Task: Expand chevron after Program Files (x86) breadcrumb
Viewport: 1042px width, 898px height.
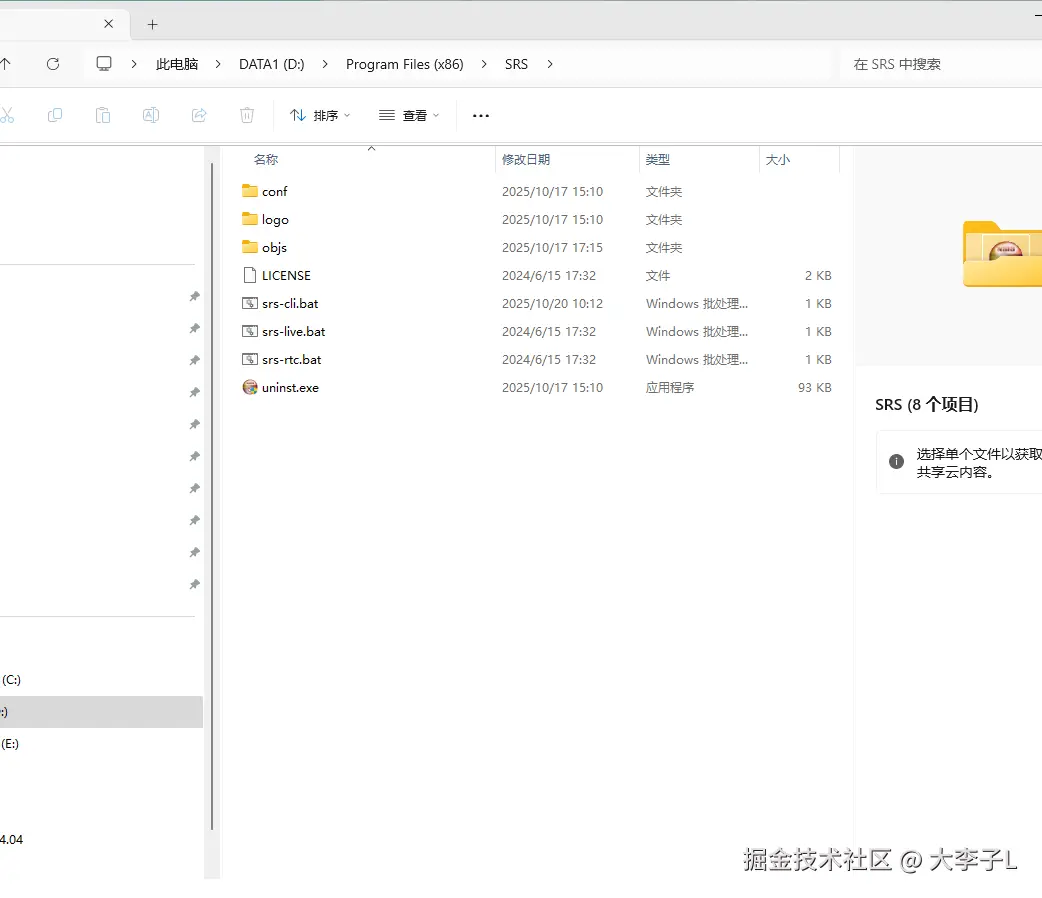Action: [x=484, y=64]
